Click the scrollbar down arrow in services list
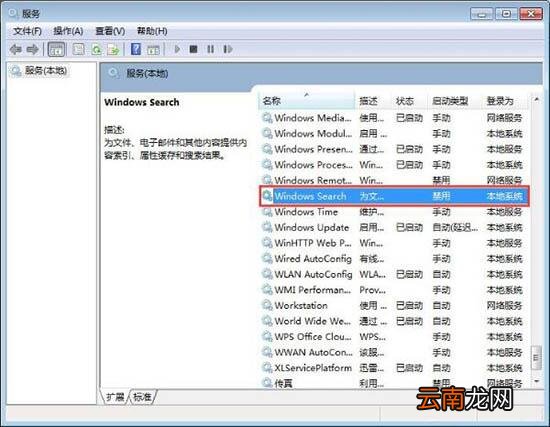 [536, 381]
